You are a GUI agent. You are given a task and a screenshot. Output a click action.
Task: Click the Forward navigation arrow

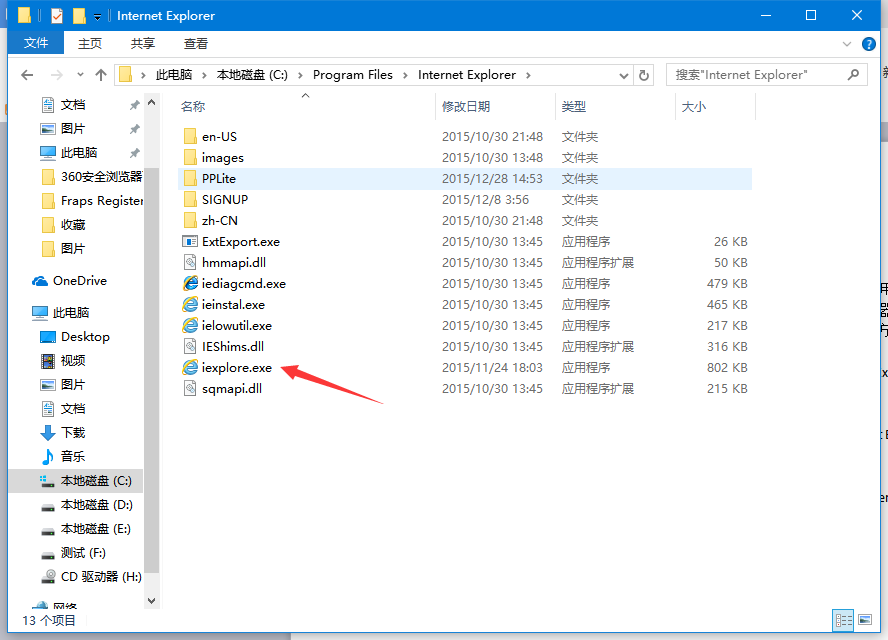click(x=57, y=75)
